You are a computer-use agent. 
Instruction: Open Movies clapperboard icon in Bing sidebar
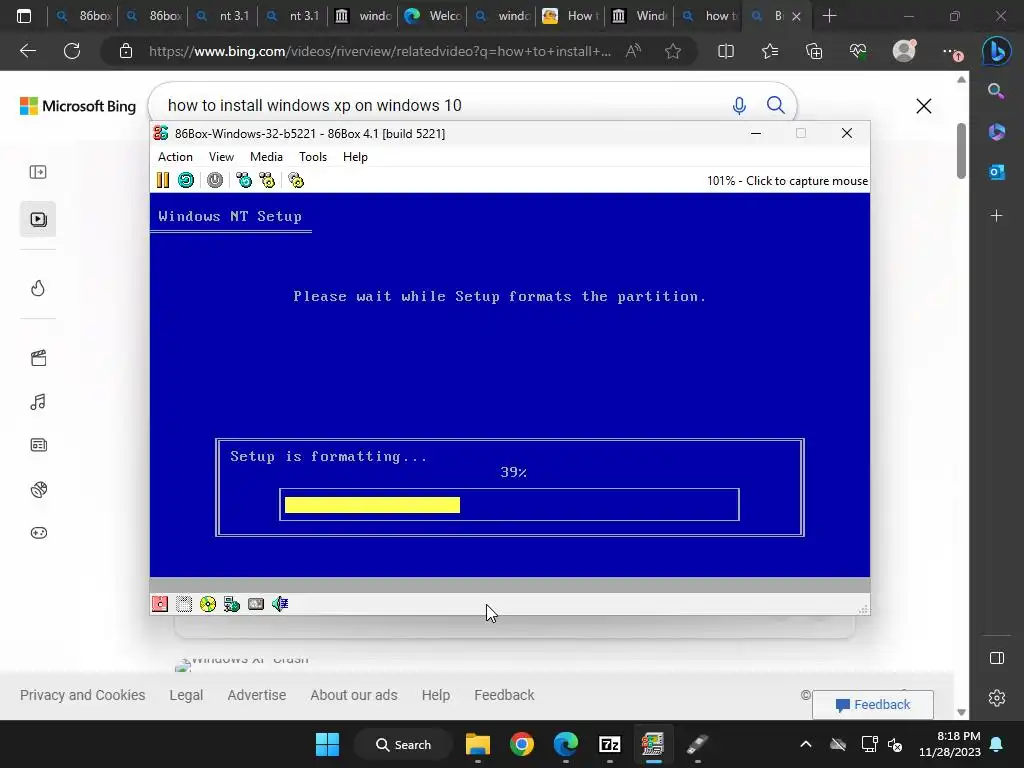coord(39,358)
